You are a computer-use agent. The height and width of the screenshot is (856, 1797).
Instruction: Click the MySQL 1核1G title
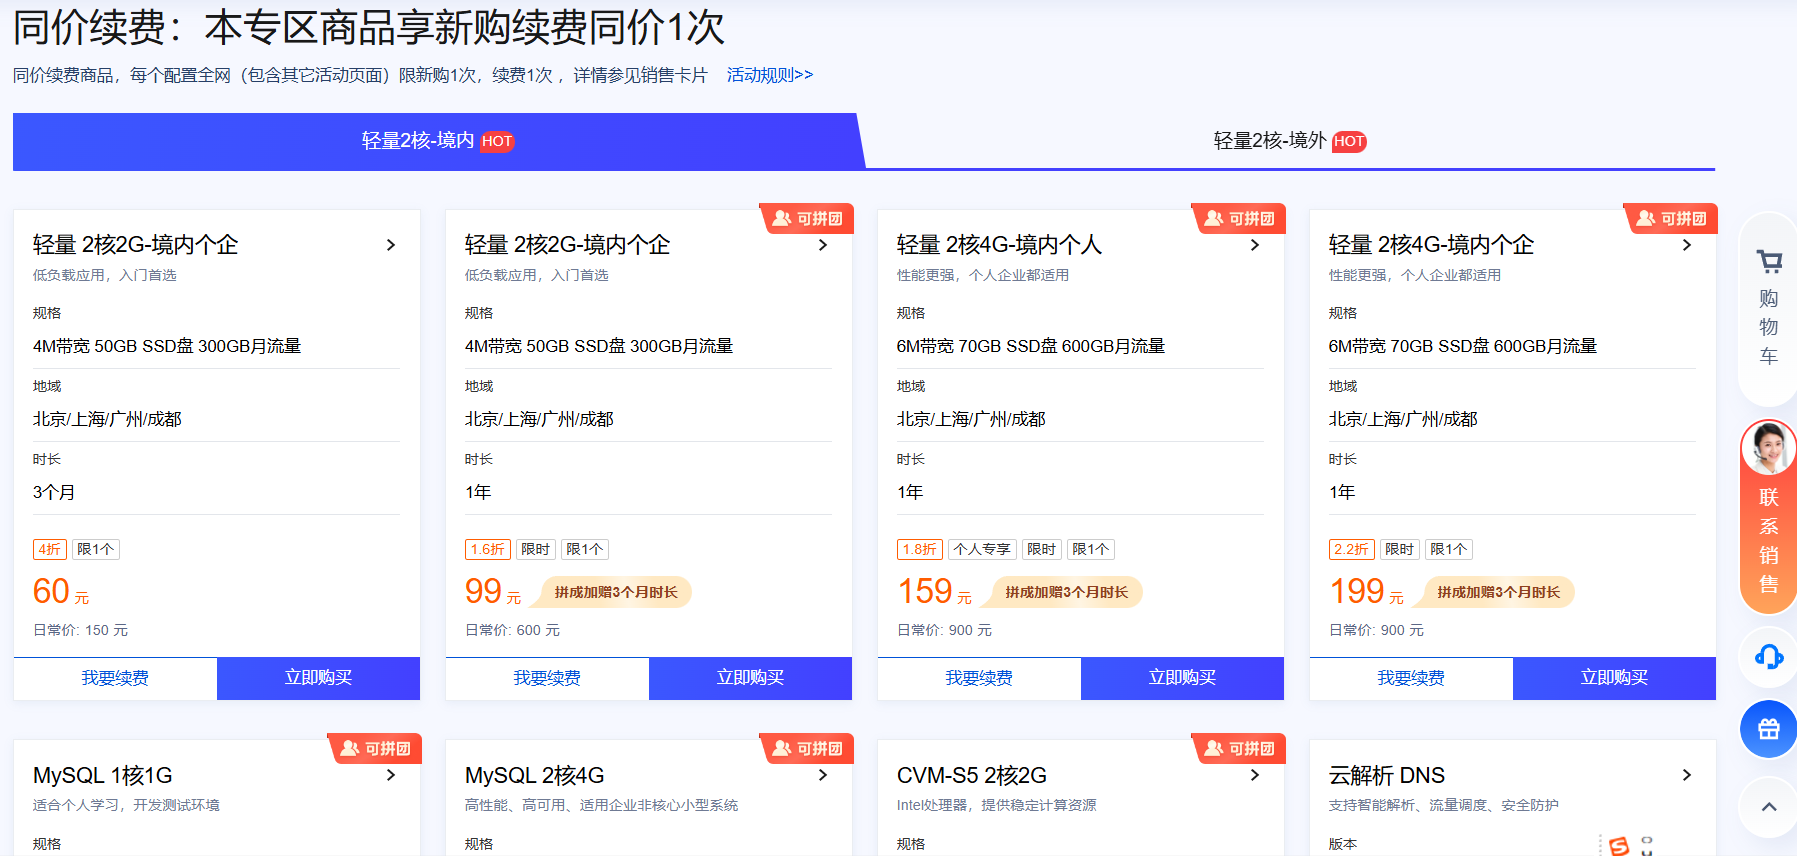click(103, 775)
